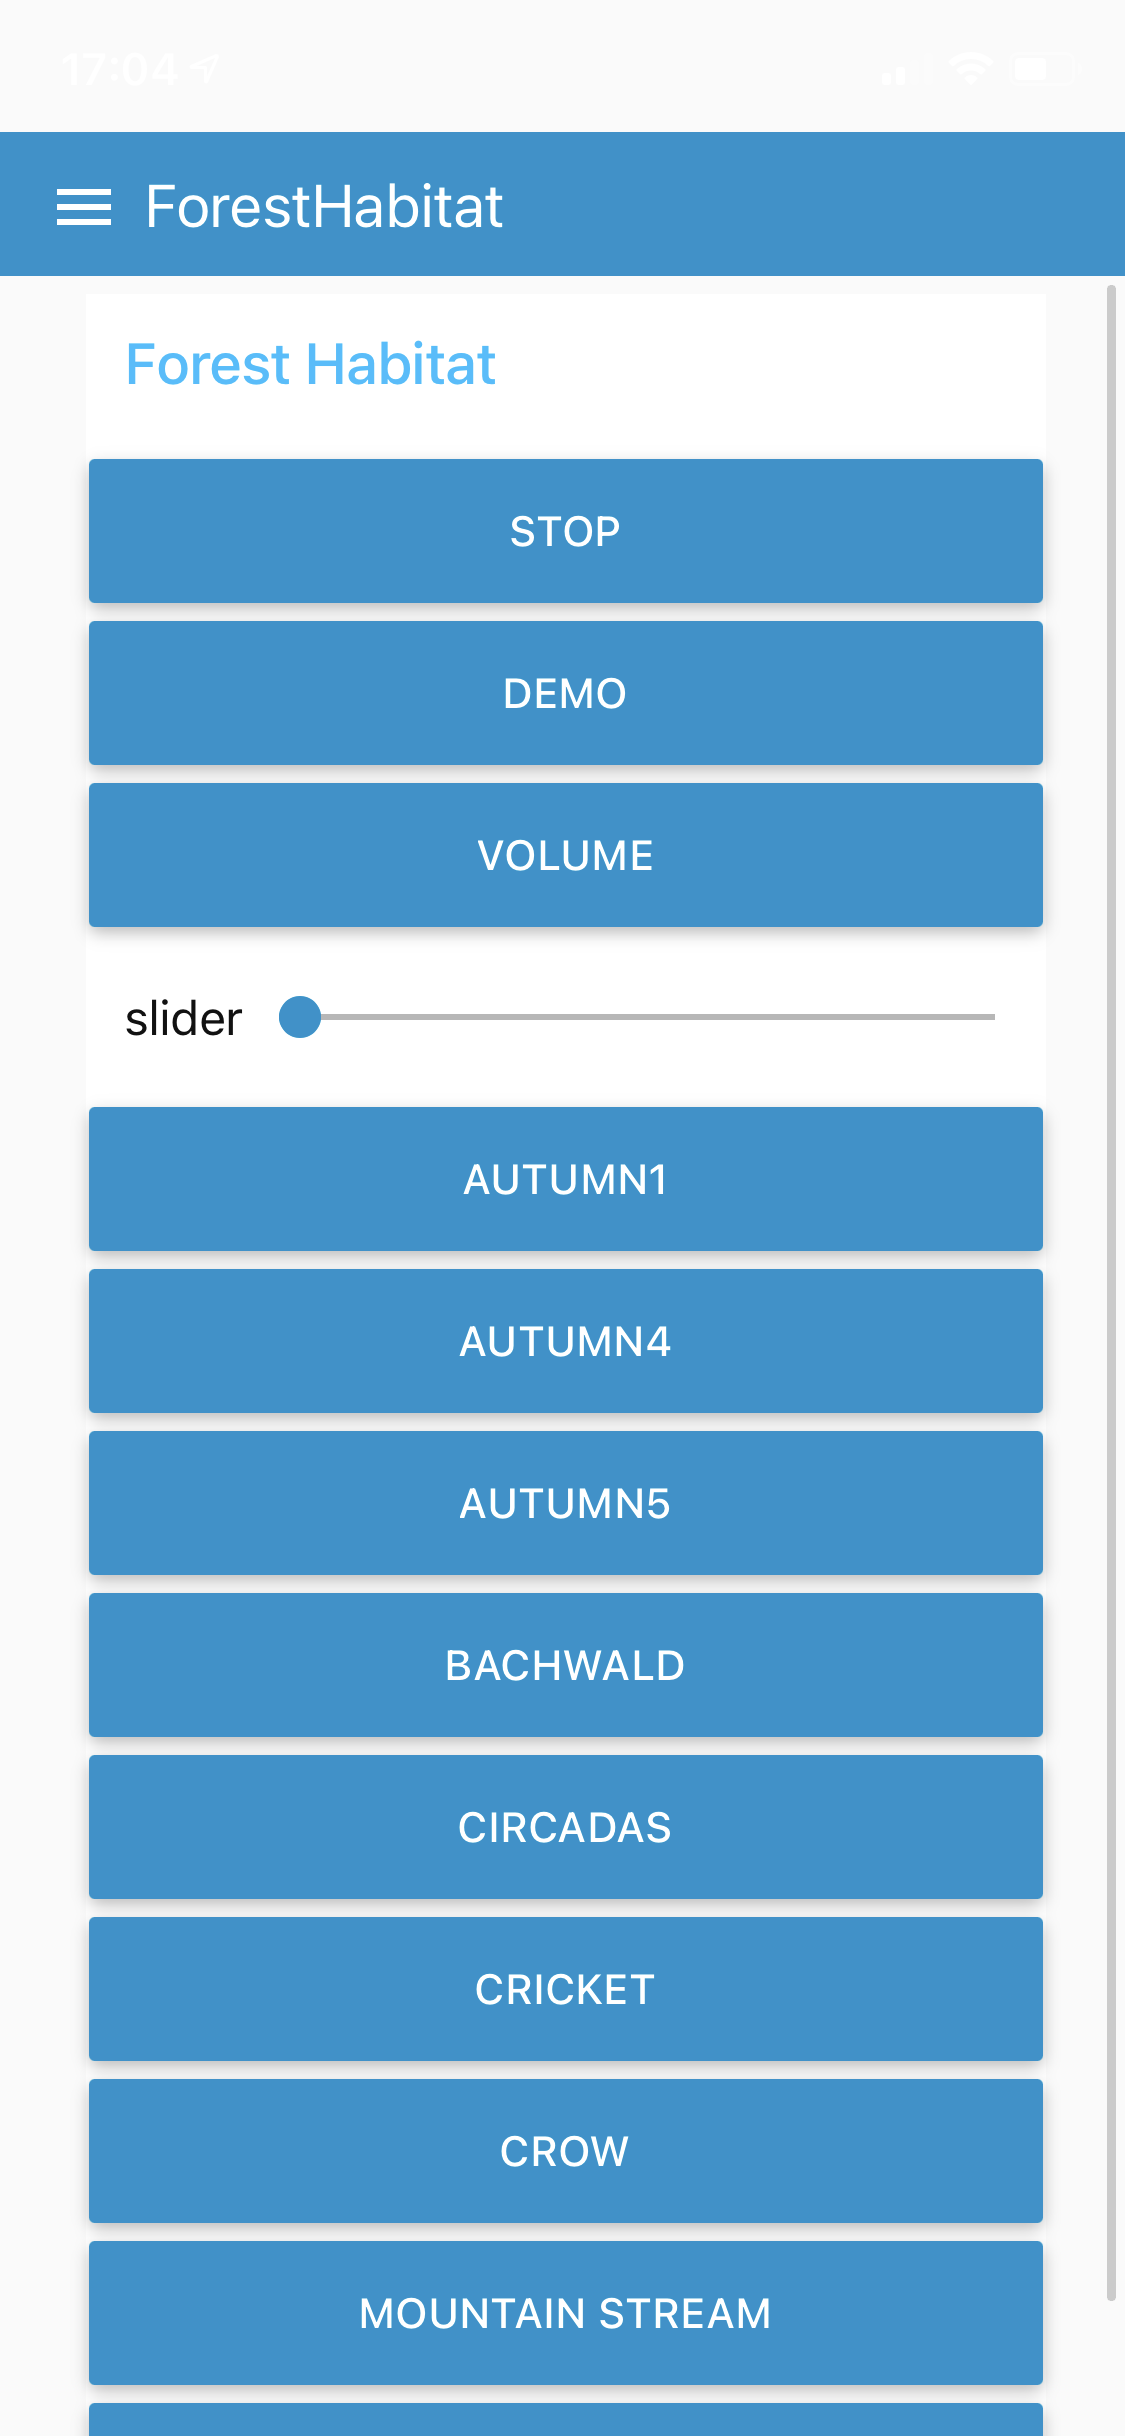Select the VOLUME button
This screenshot has width=1125, height=2436.
coord(566,855)
